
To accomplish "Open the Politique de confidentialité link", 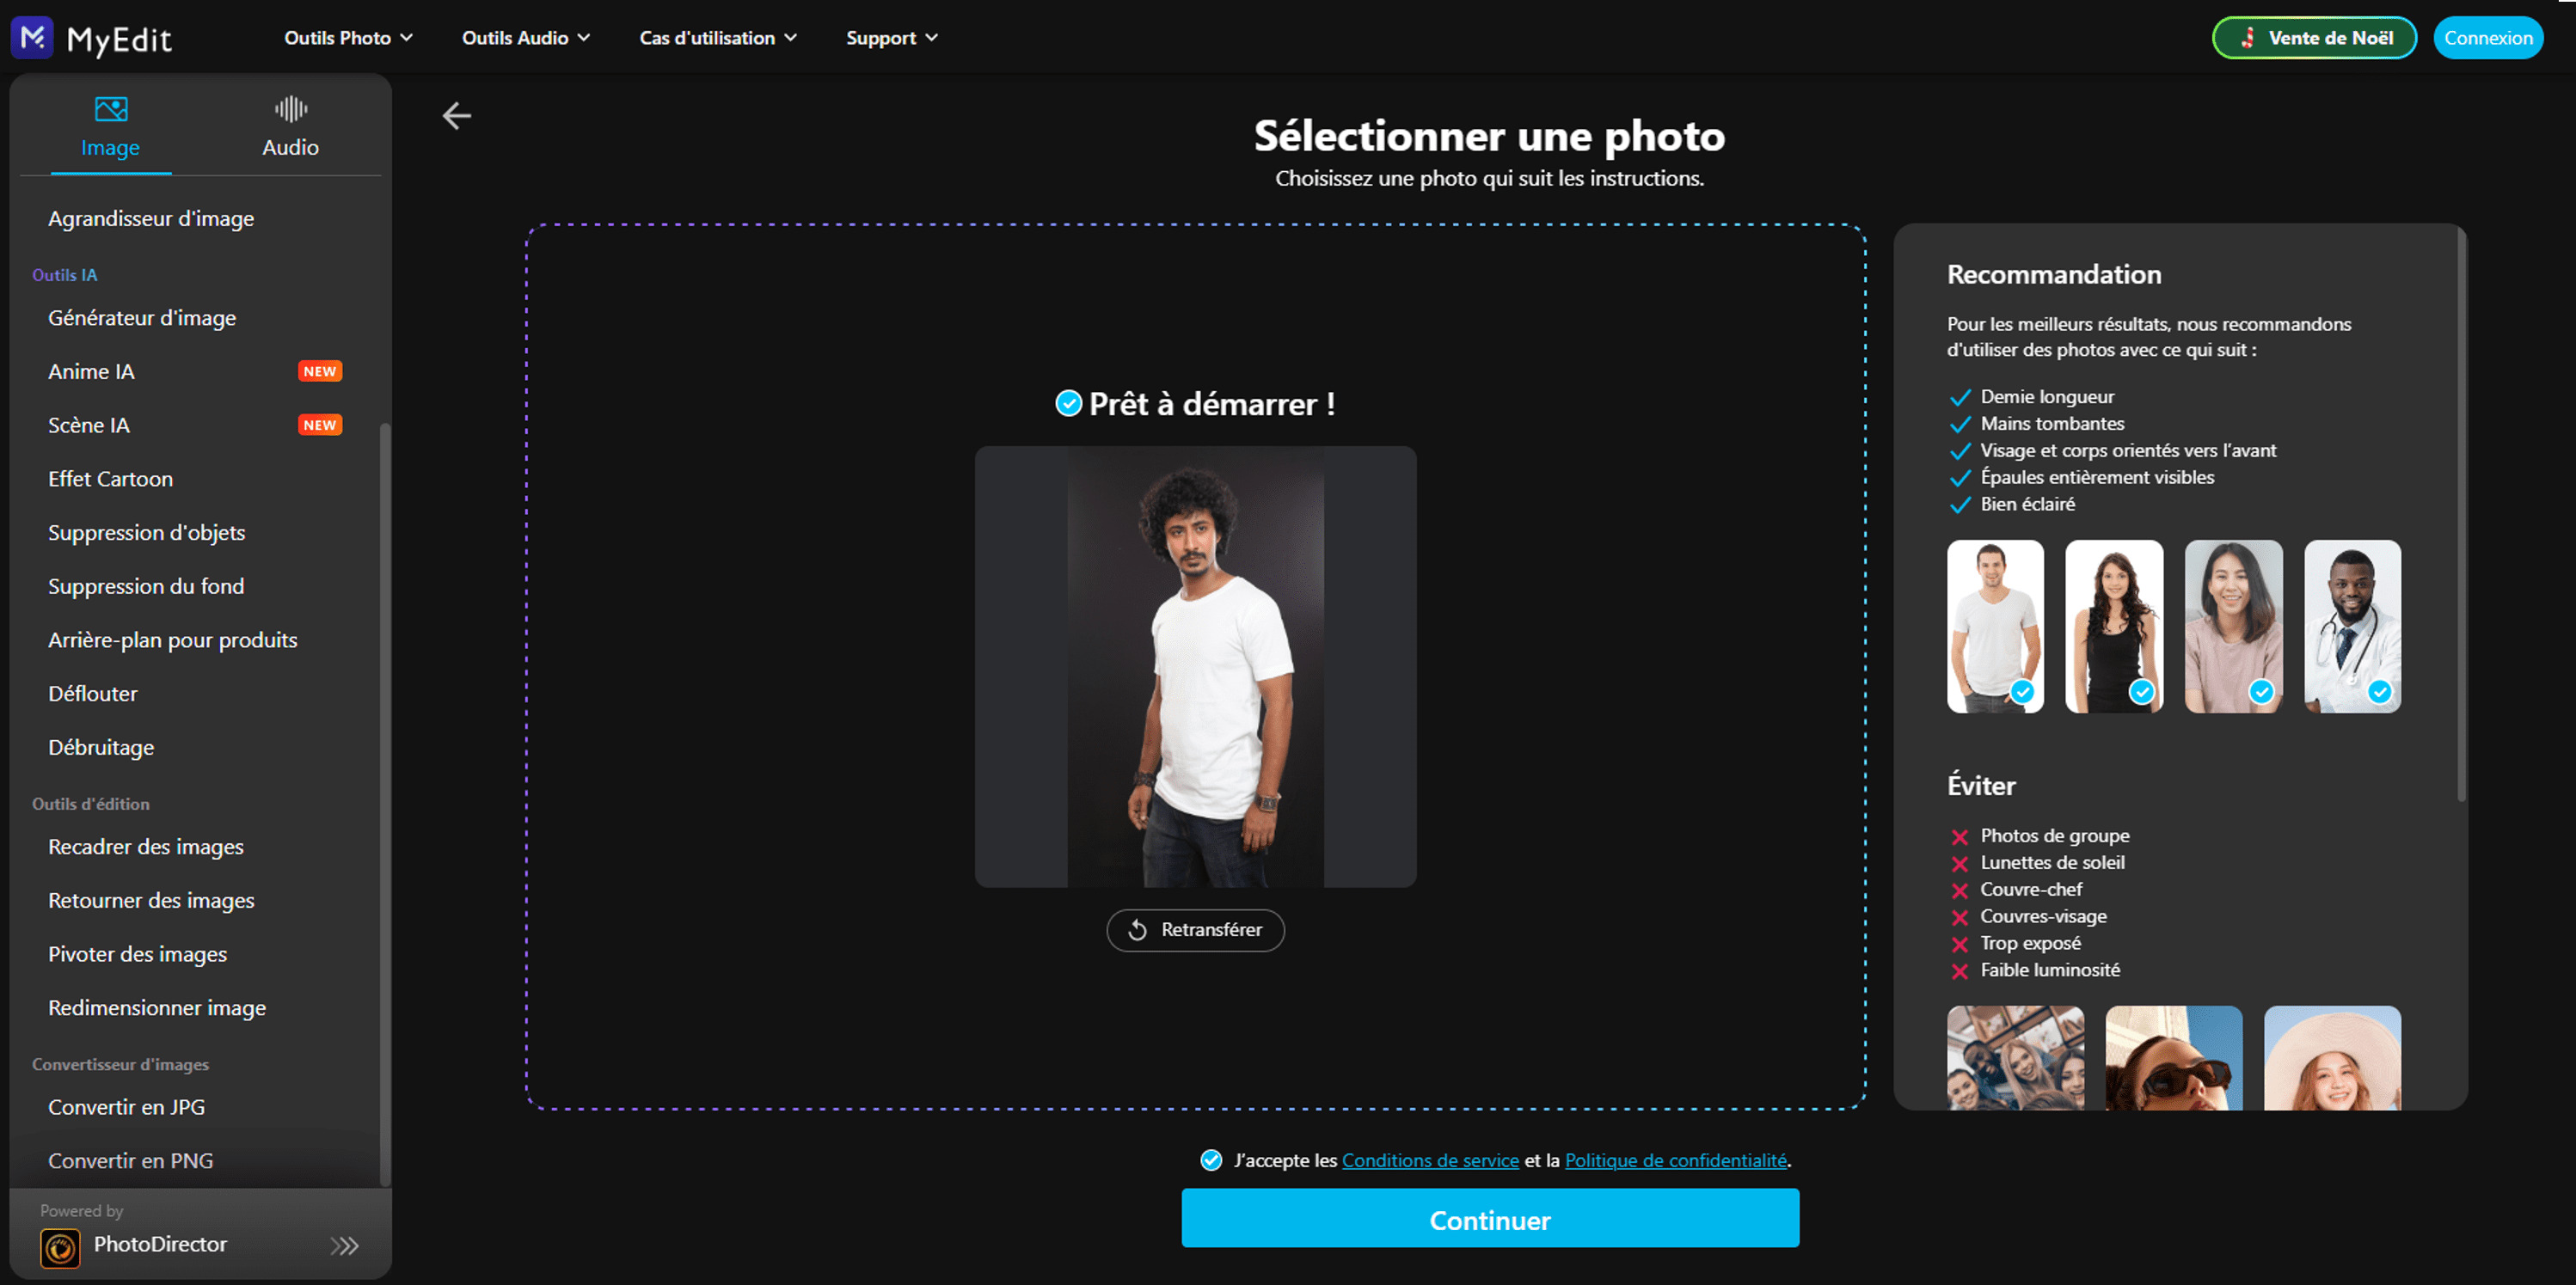I will [1675, 1160].
